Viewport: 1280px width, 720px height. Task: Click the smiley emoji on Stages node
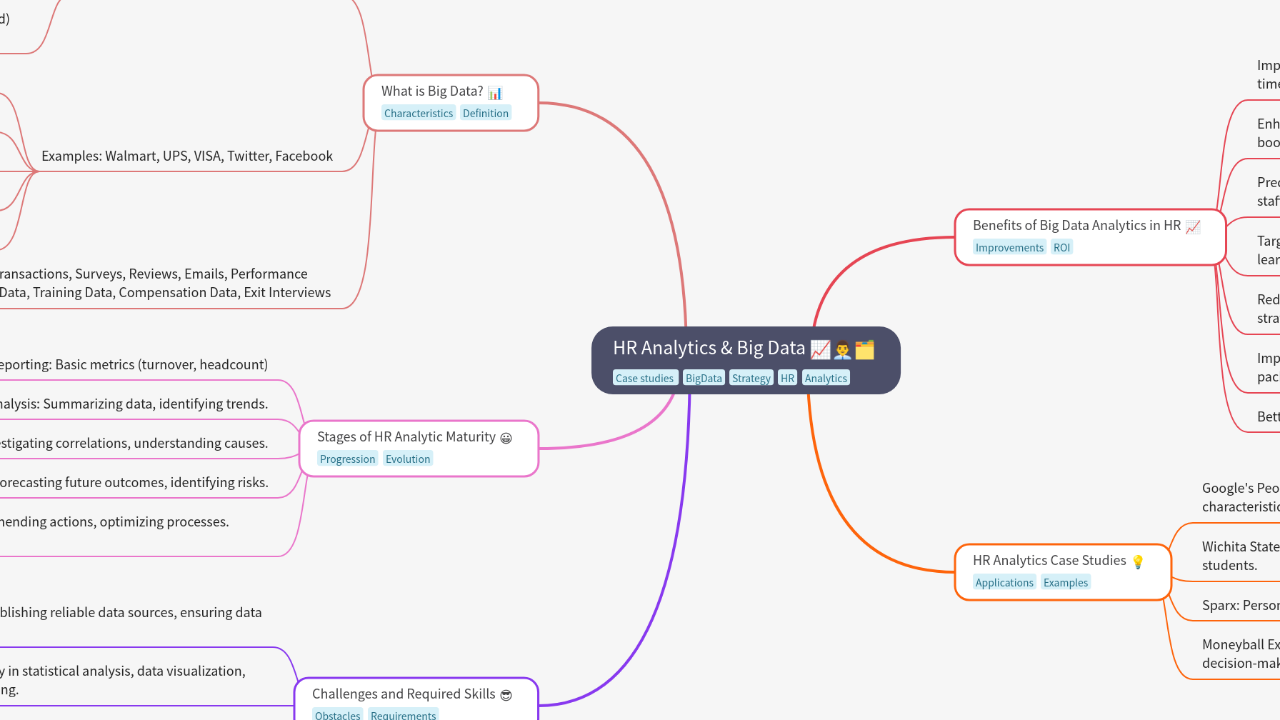(506, 438)
